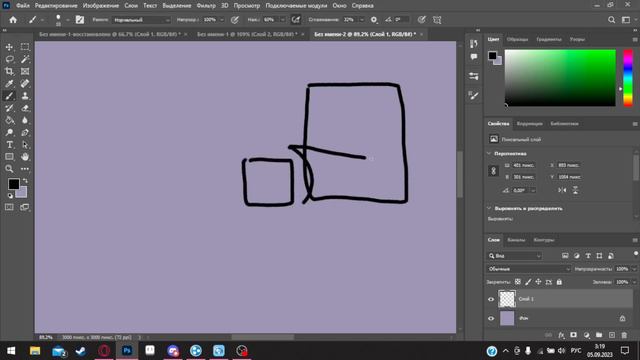This screenshot has height=360, width=640.
Task: Select the Move tool
Action: [x=9, y=47]
